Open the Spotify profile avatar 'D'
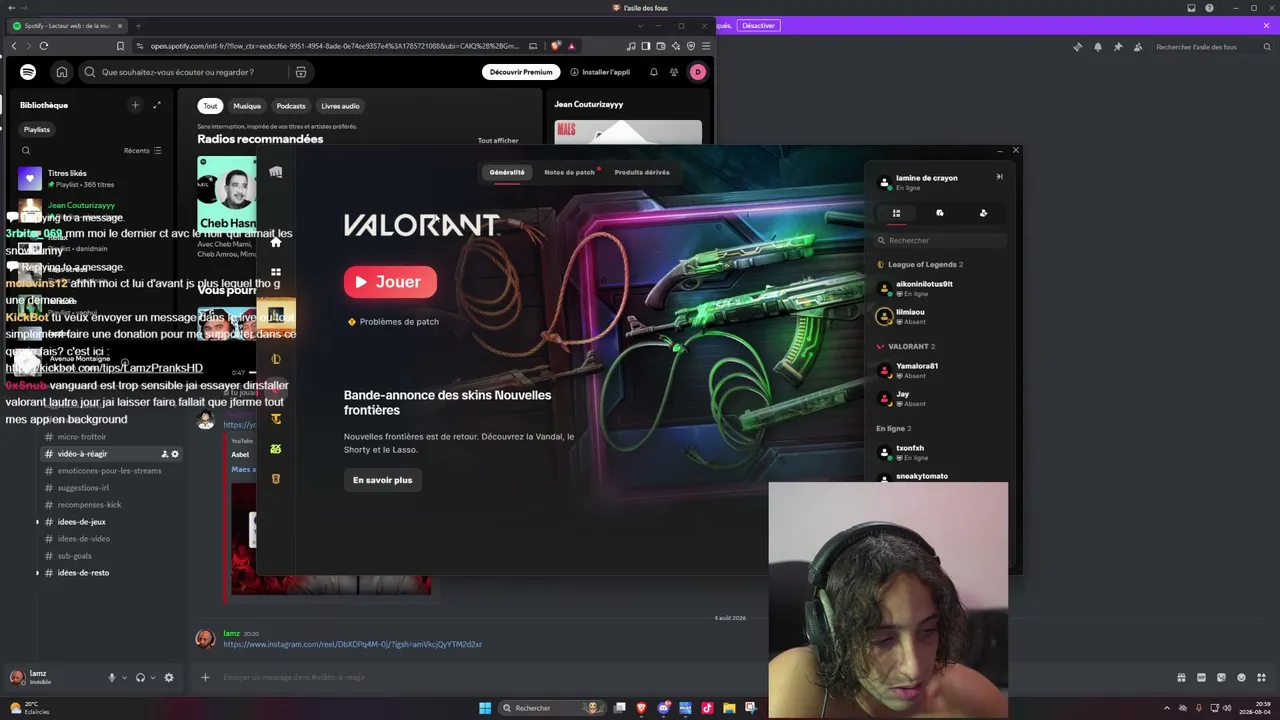This screenshot has height=720, width=1280. click(698, 72)
